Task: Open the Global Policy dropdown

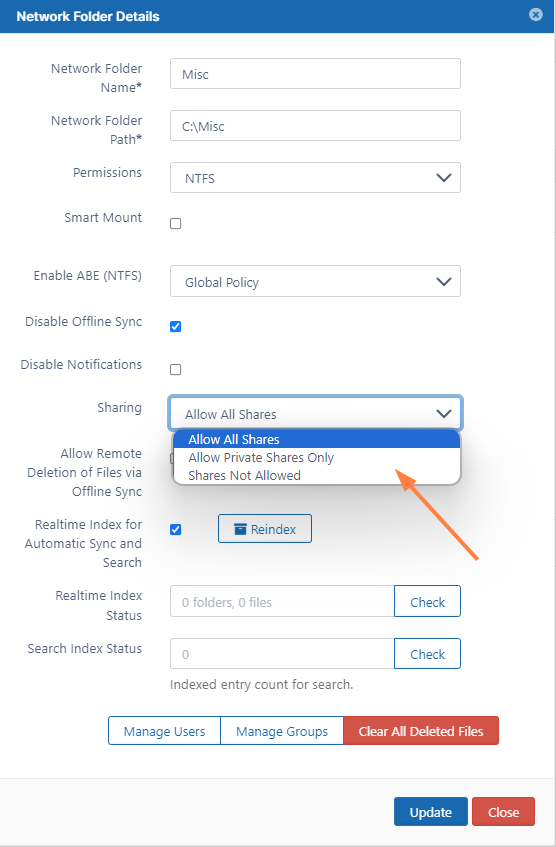Action: click(x=315, y=281)
